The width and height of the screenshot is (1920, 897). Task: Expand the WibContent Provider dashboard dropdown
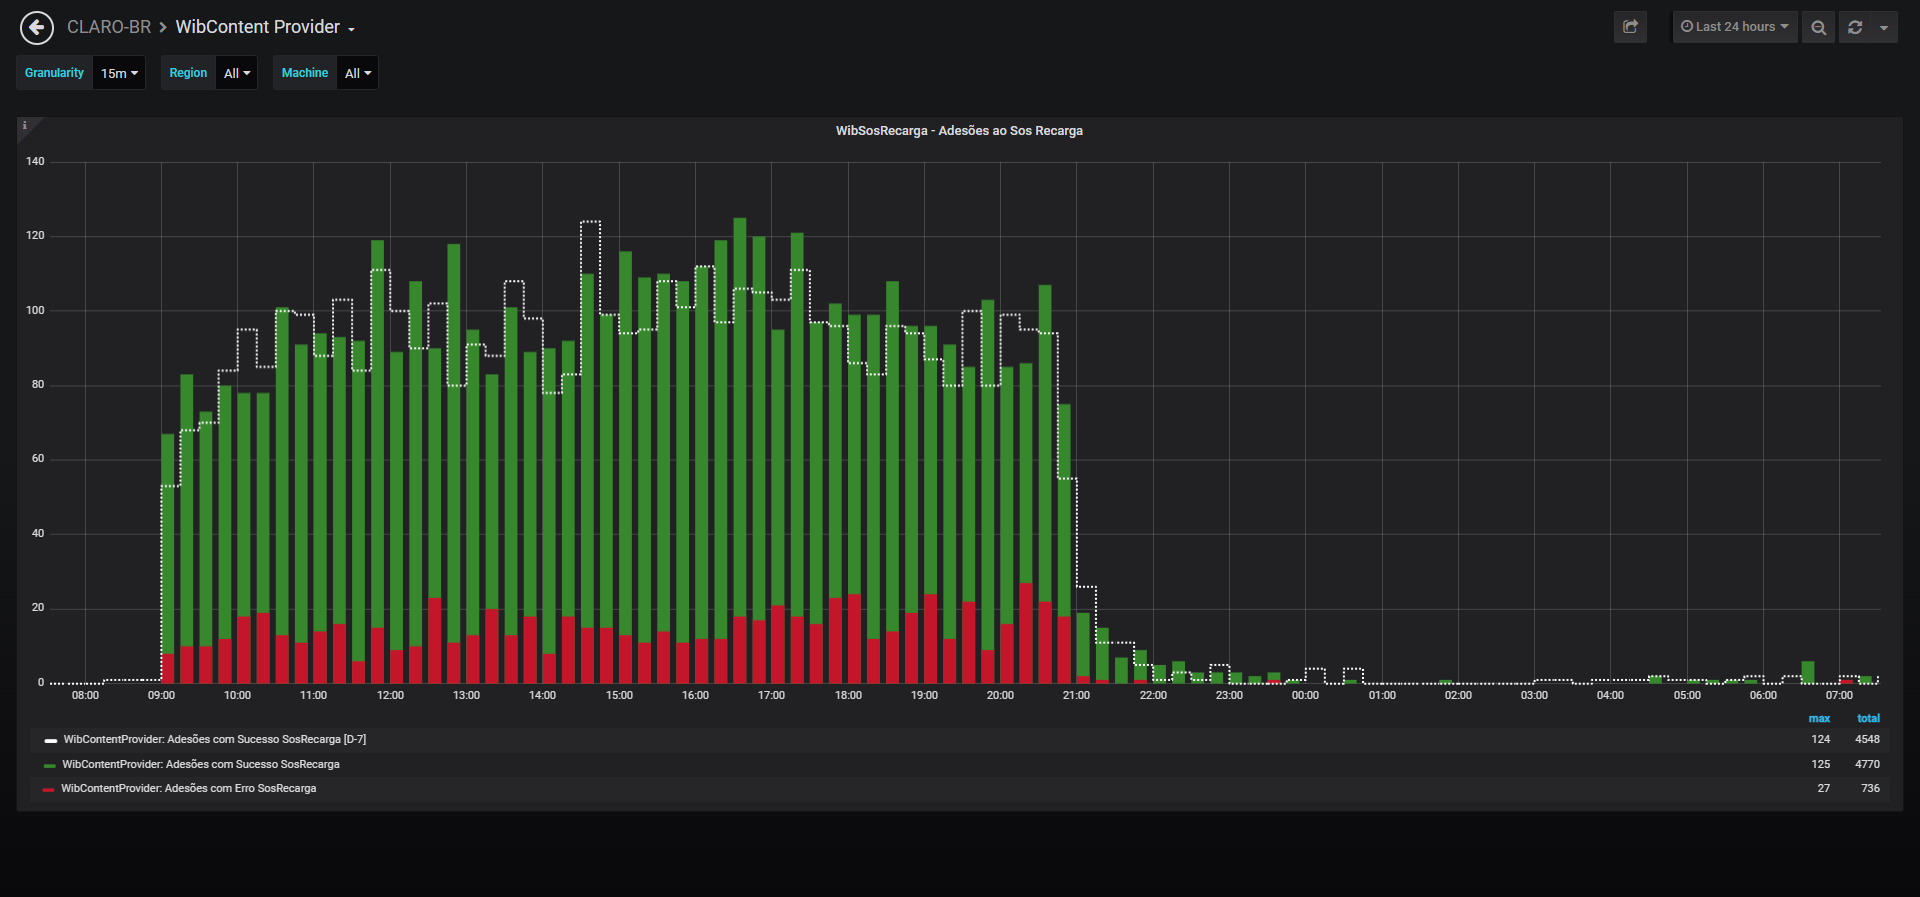[x=265, y=27]
